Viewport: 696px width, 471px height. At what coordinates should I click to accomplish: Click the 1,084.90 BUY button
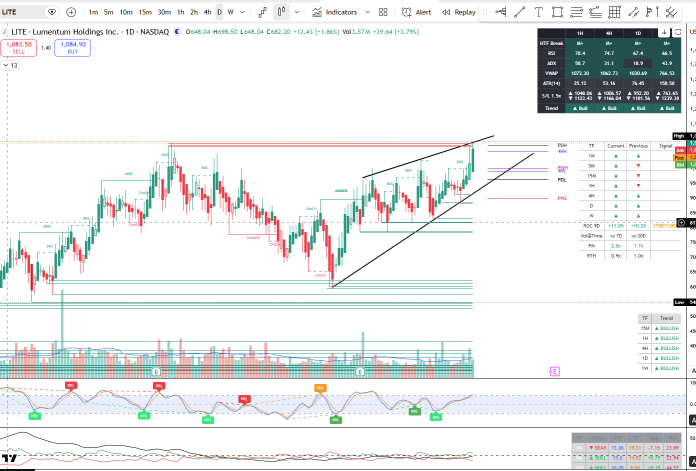[x=73, y=47]
